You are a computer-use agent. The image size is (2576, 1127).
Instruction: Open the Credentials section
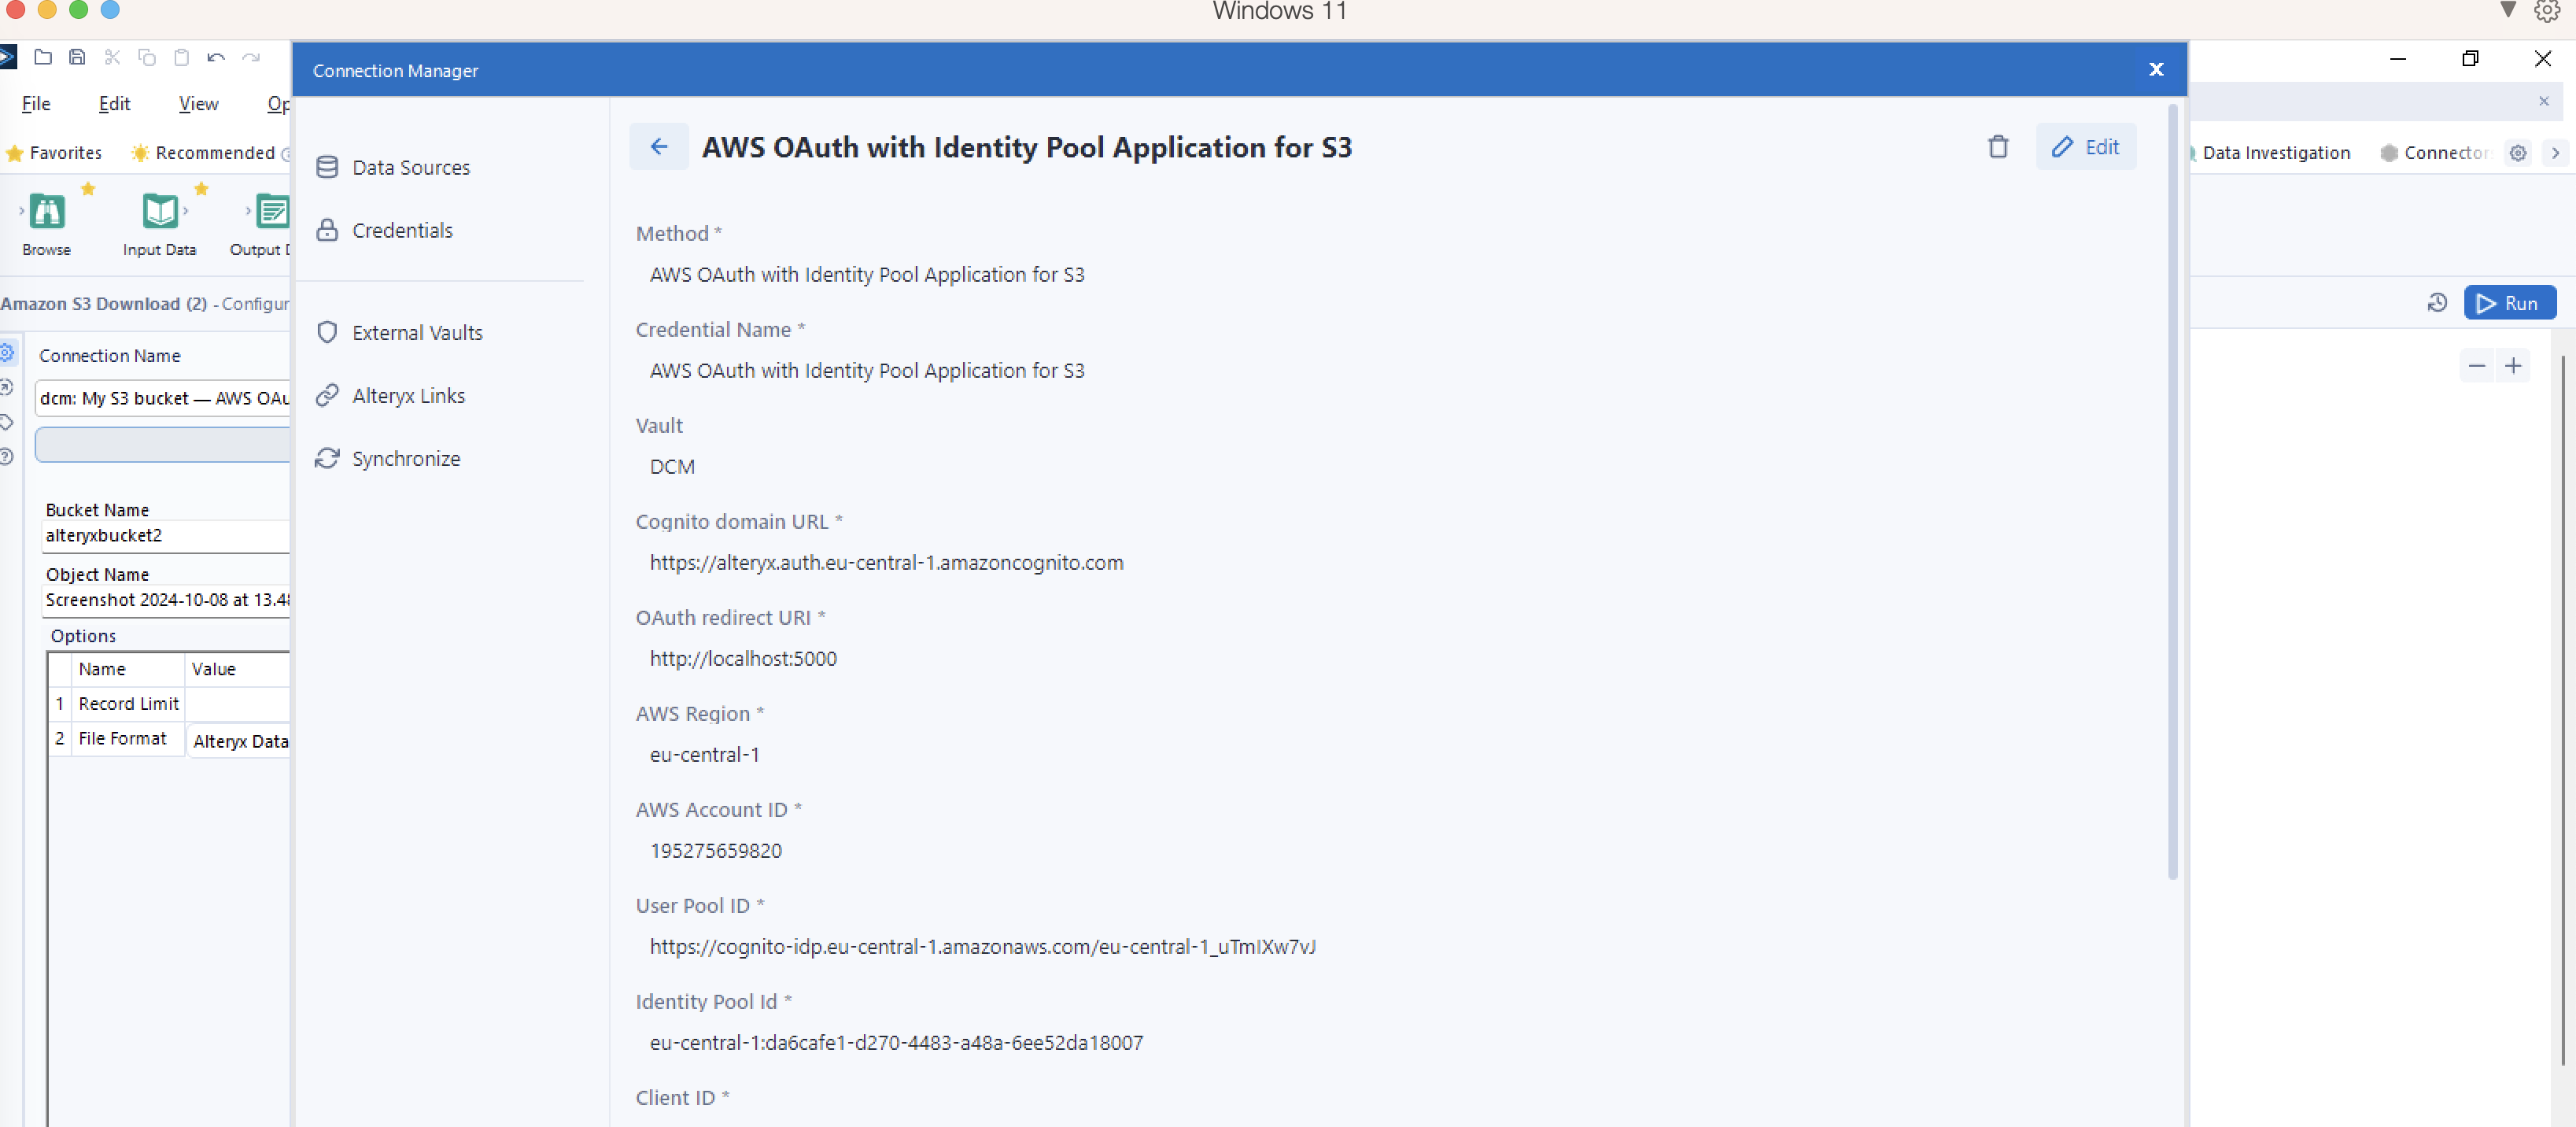pyautogui.click(x=401, y=230)
